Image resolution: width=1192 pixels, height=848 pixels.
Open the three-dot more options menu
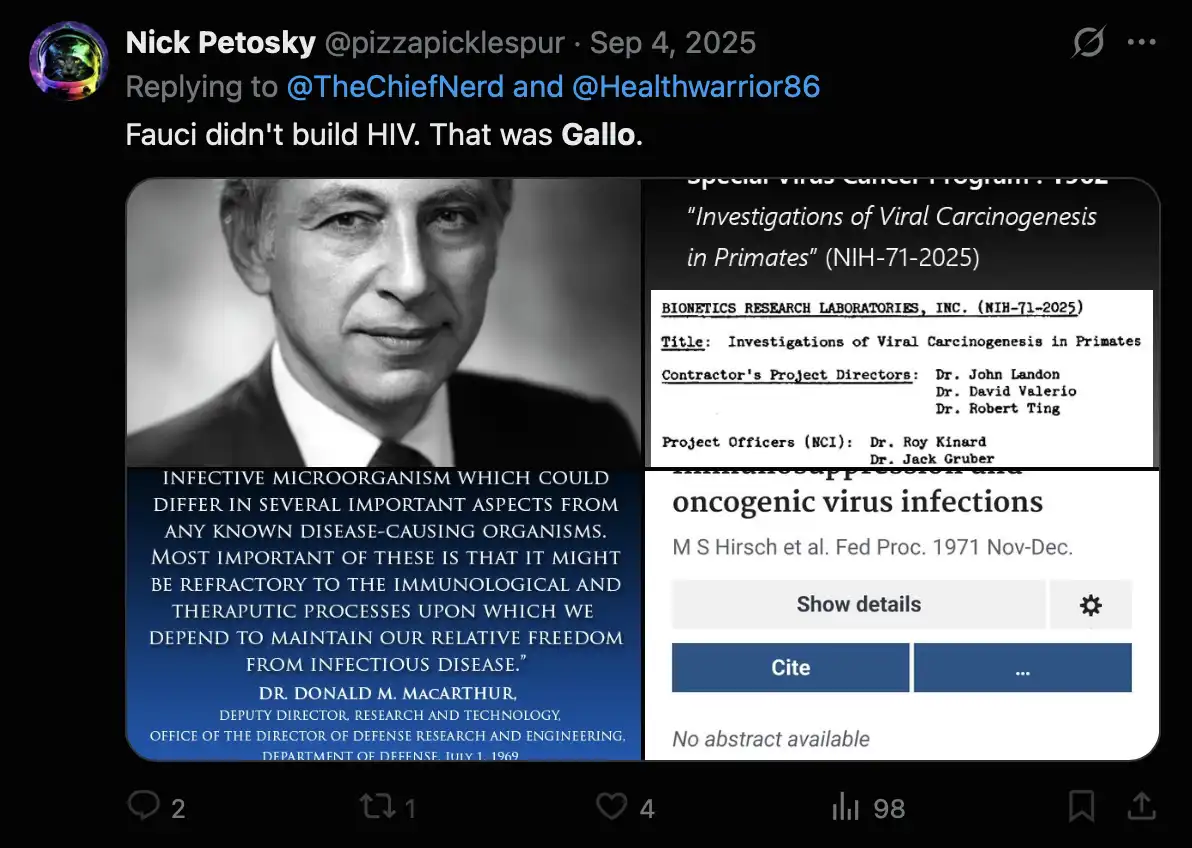point(1142,43)
